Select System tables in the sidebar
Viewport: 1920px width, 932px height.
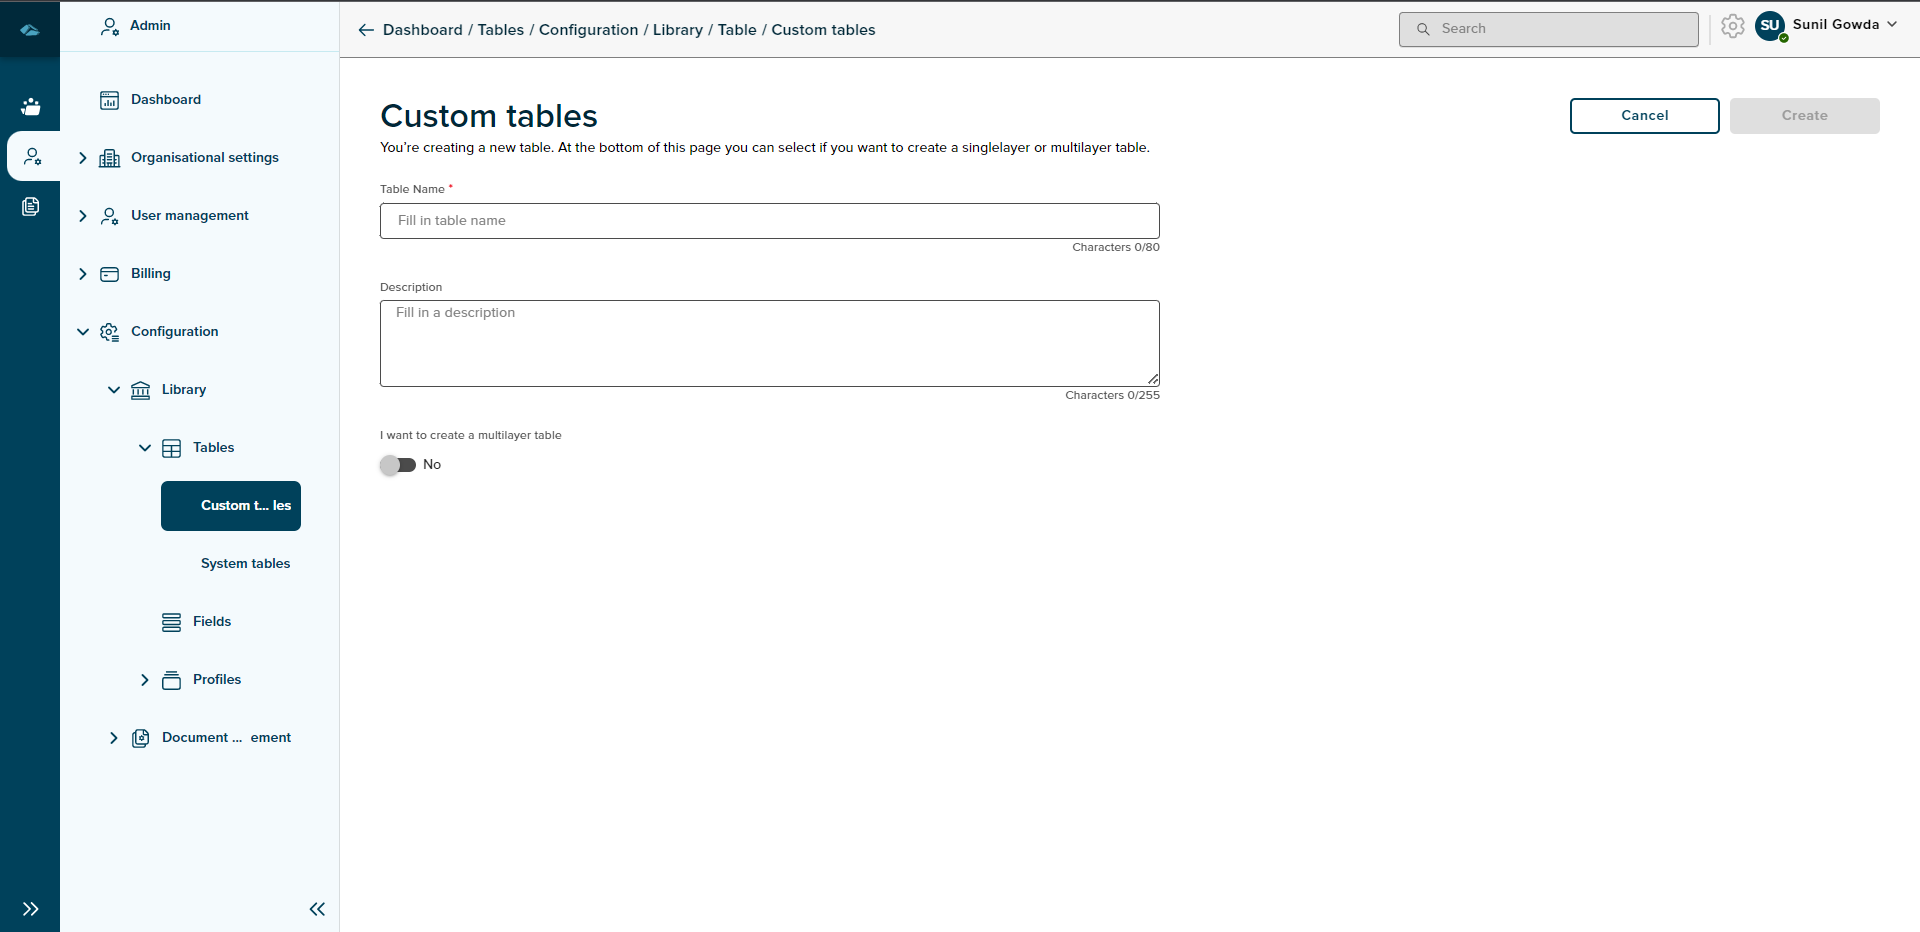click(x=245, y=563)
